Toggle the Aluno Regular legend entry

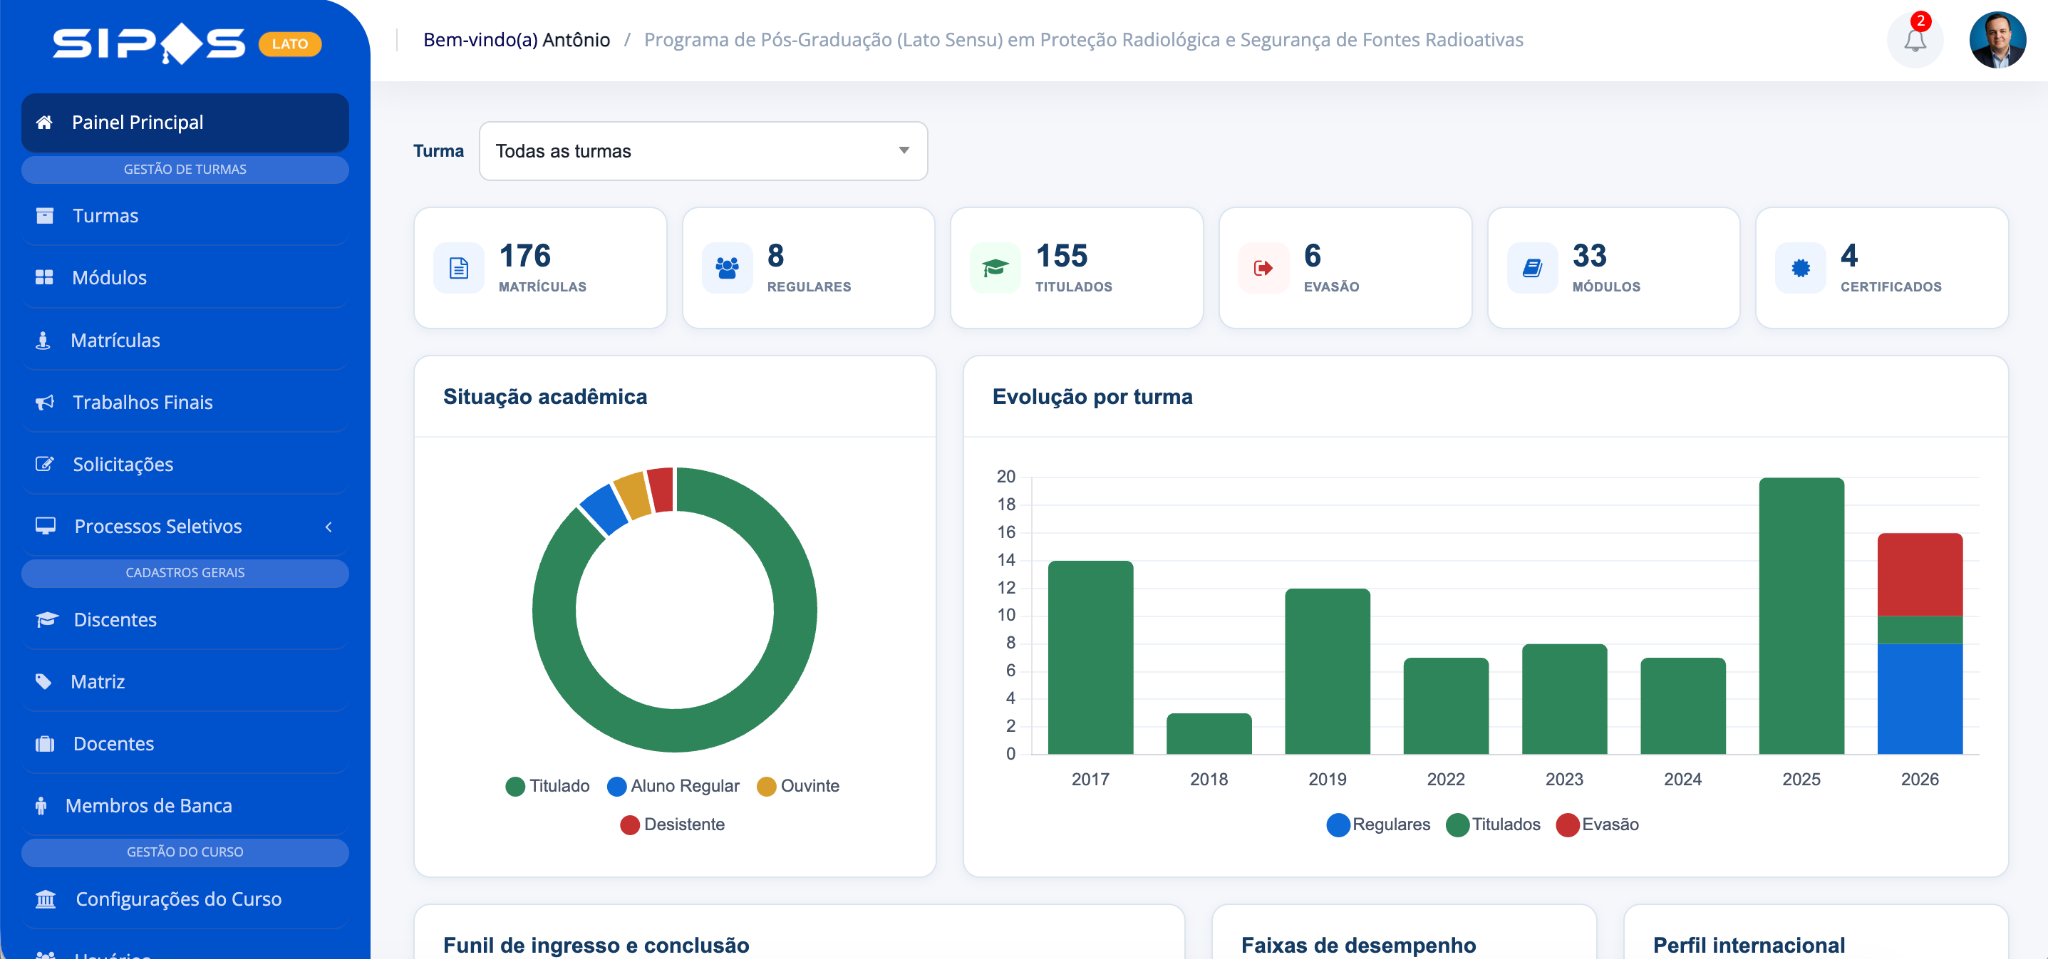(x=674, y=786)
